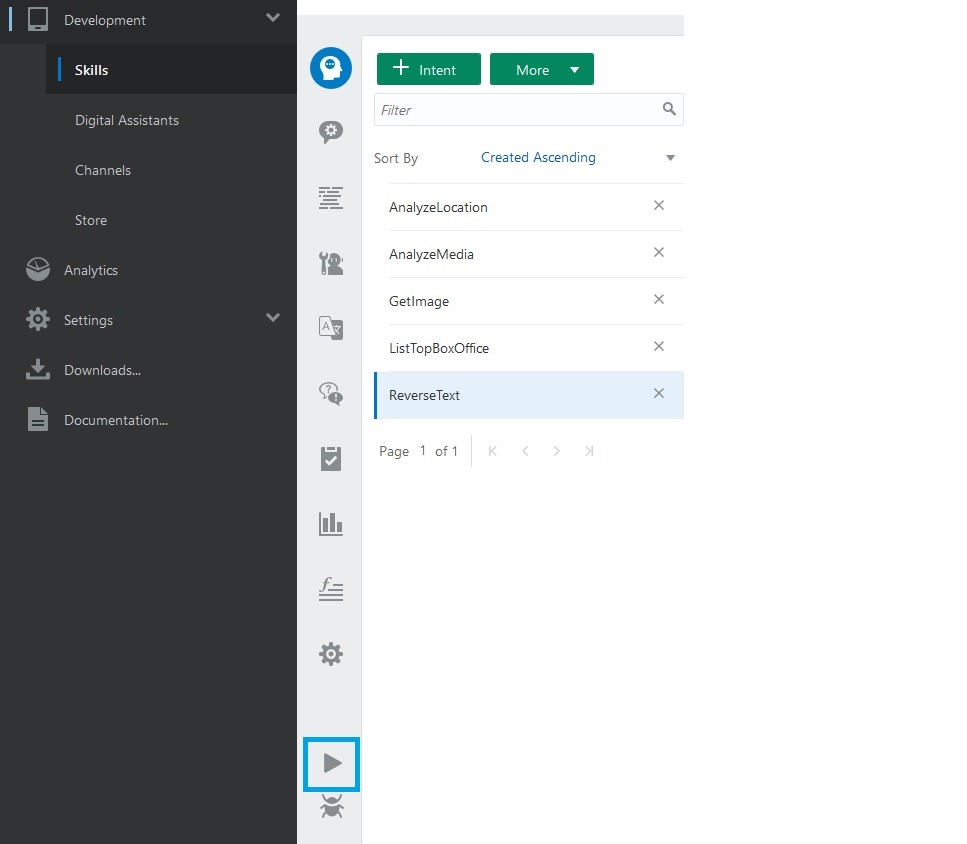Open the clipboard checkmark icon
Screen dimensions: 967x844
330,458
